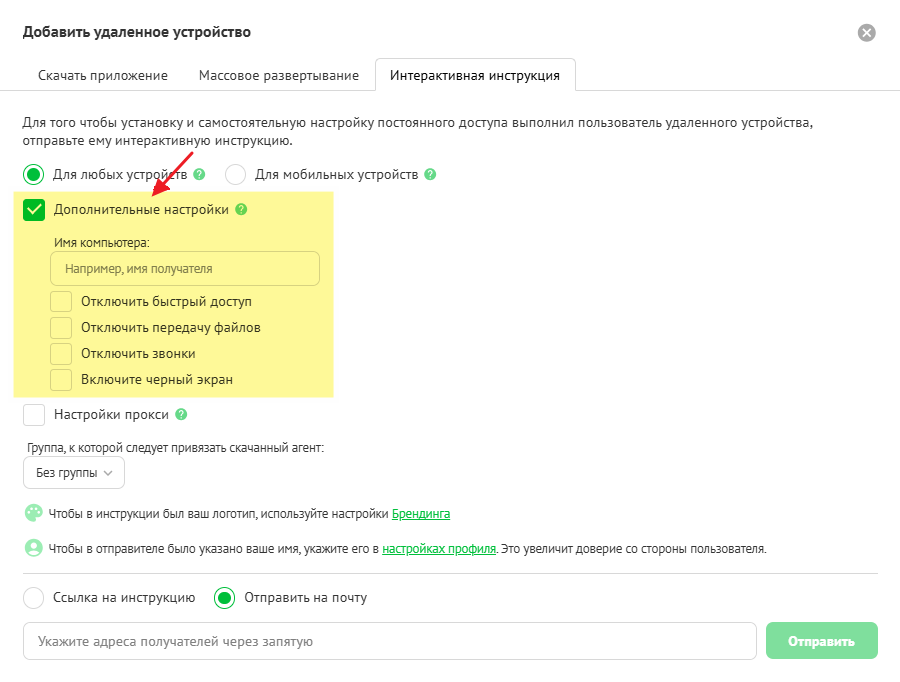Click help icon next to 'Для любых устройств'

tap(200, 174)
